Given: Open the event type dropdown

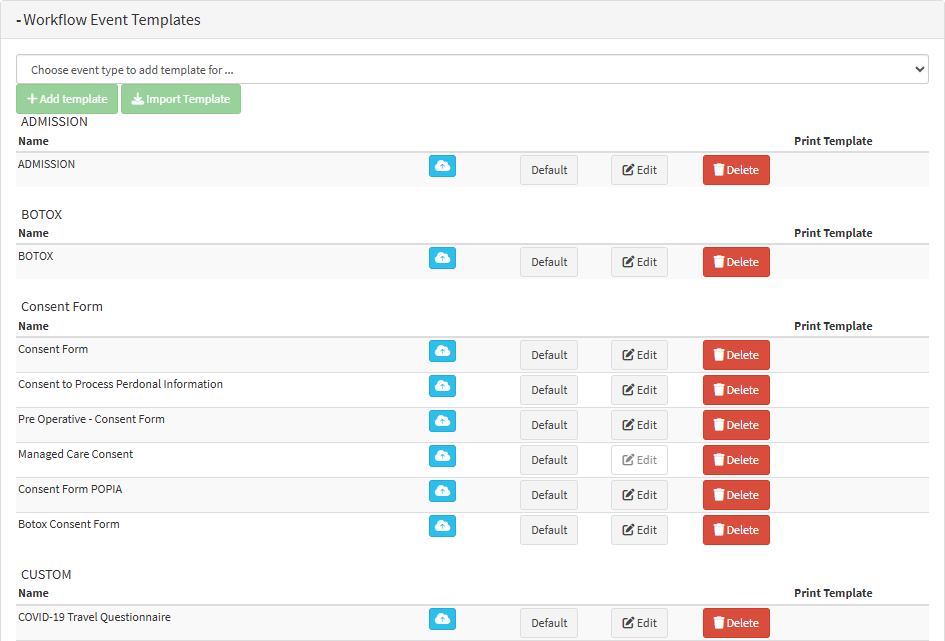Looking at the screenshot, I should [472, 70].
